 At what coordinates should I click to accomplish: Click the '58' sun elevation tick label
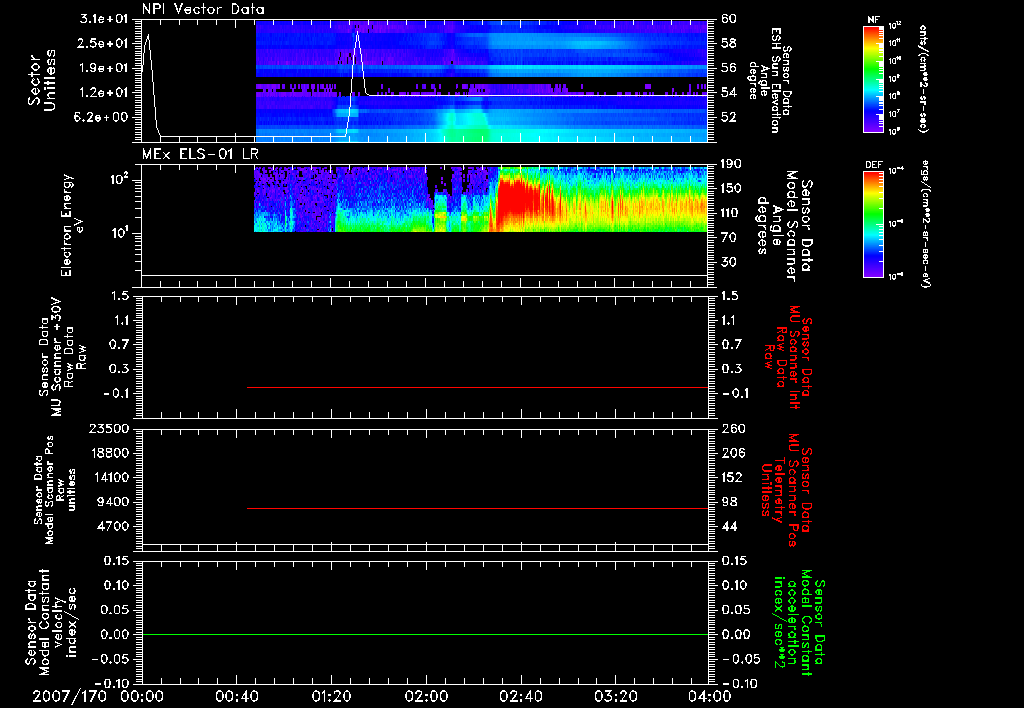[x=729, y=43]
